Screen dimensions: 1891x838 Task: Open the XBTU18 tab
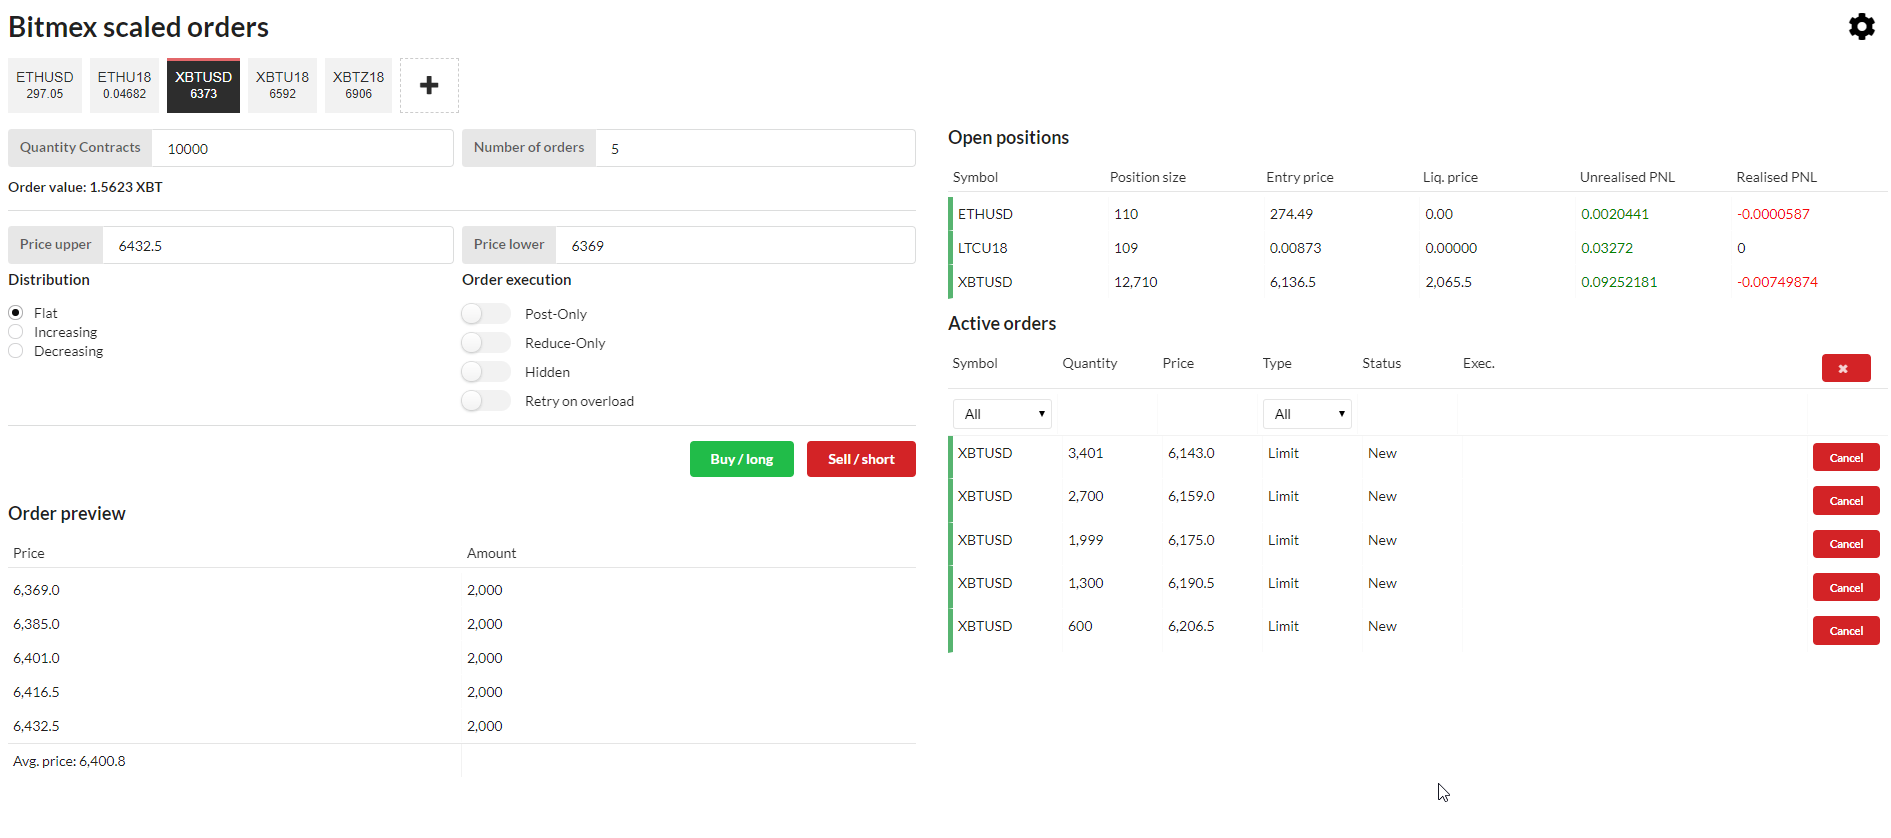(x=282, y=85)
